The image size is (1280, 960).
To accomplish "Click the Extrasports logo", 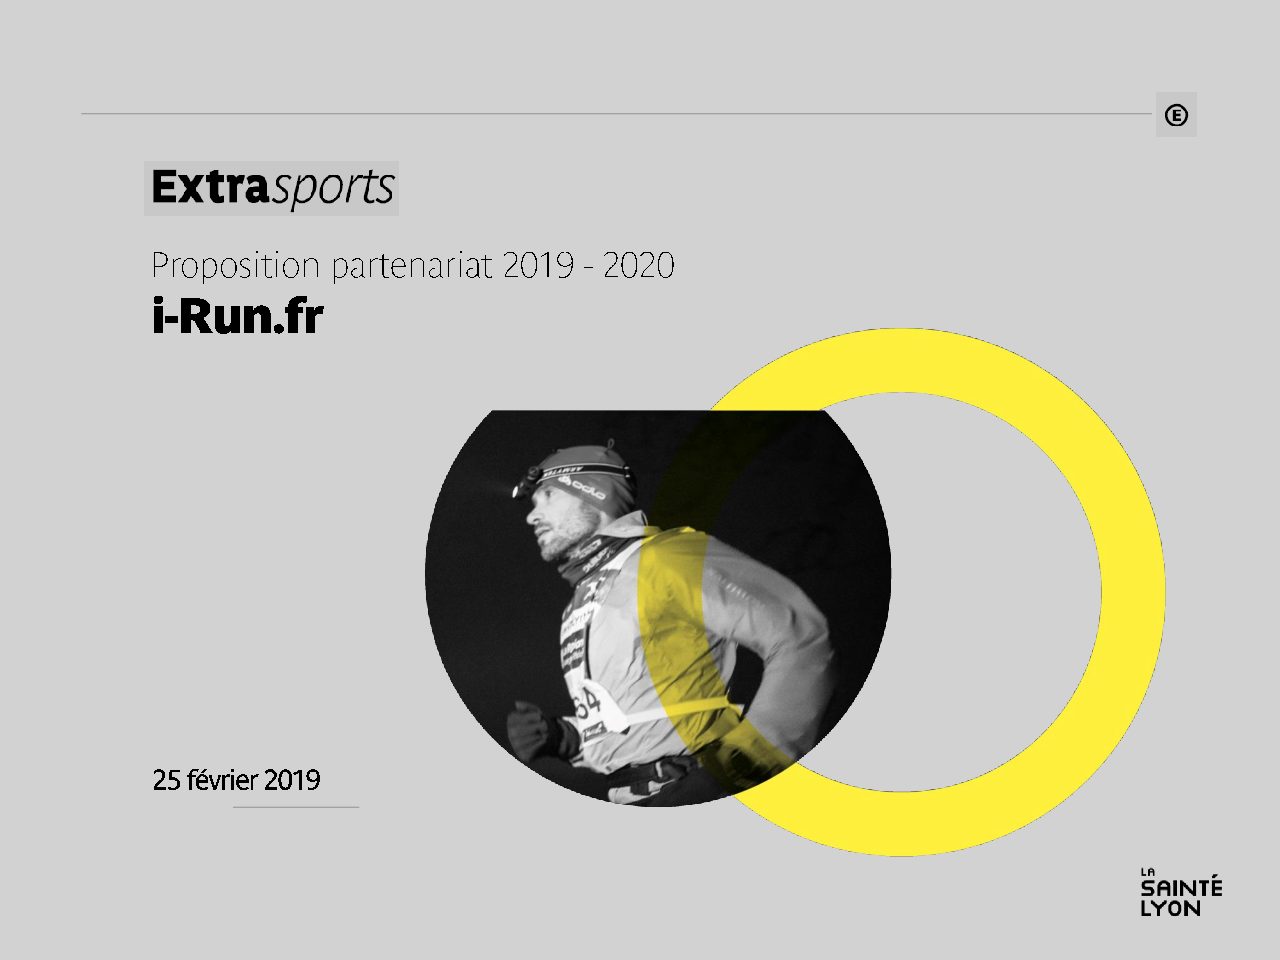I will [272, 188].
